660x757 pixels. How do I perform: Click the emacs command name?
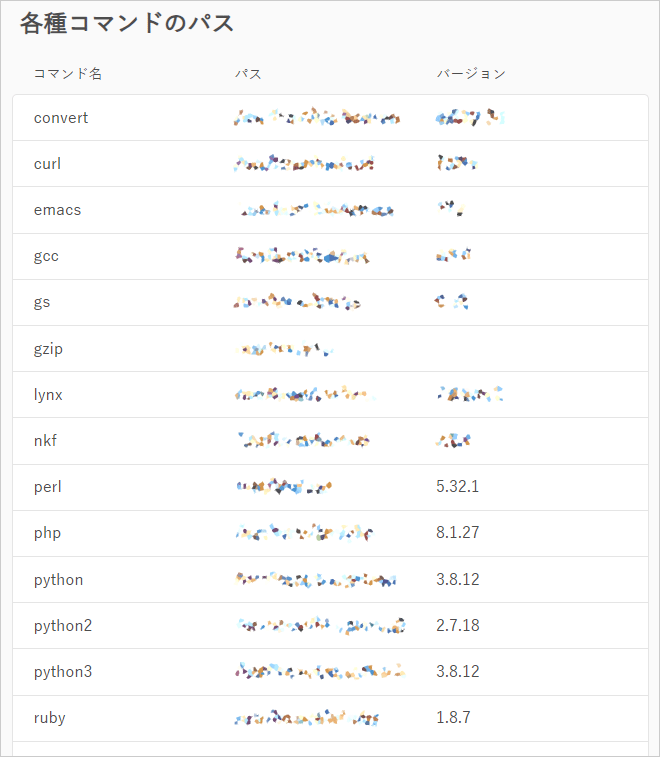click(57, 210)
